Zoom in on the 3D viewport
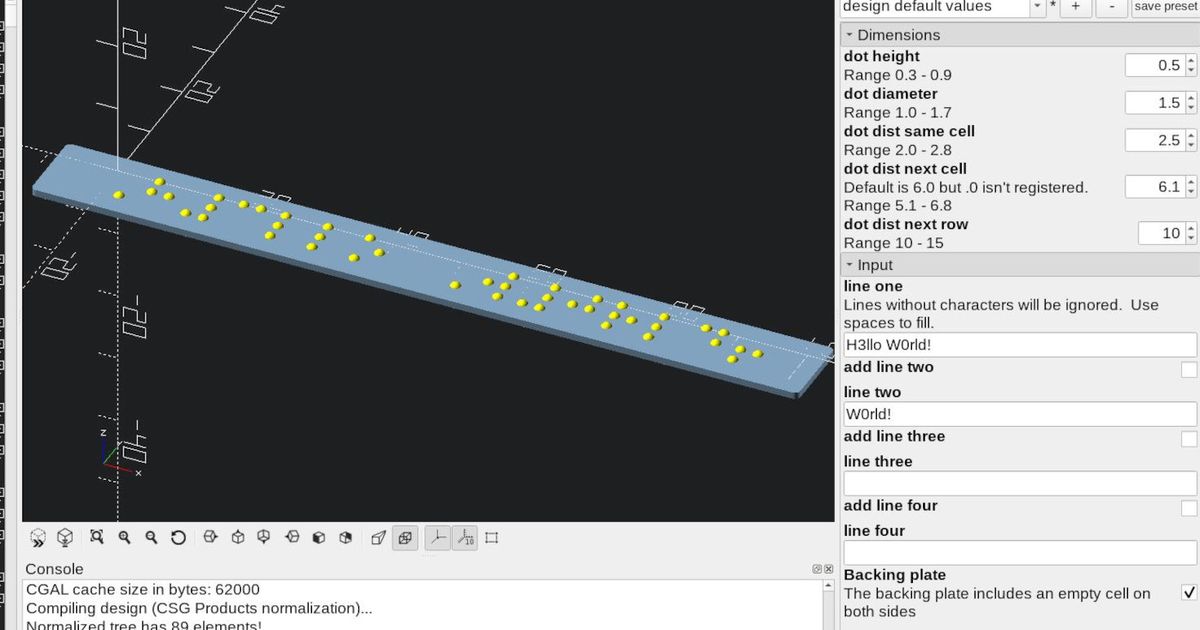This screenshot has width=1200, height=630. (124, 537)
